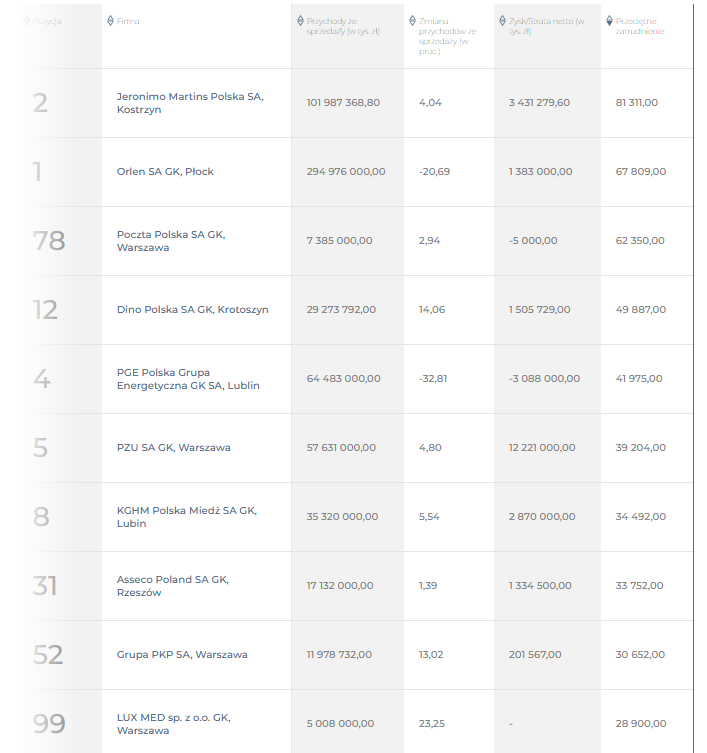The image size is (707, 753).
Task: Click the Zmiana przychodów ze sprzedaży header text
Action: tap(447, 36)
